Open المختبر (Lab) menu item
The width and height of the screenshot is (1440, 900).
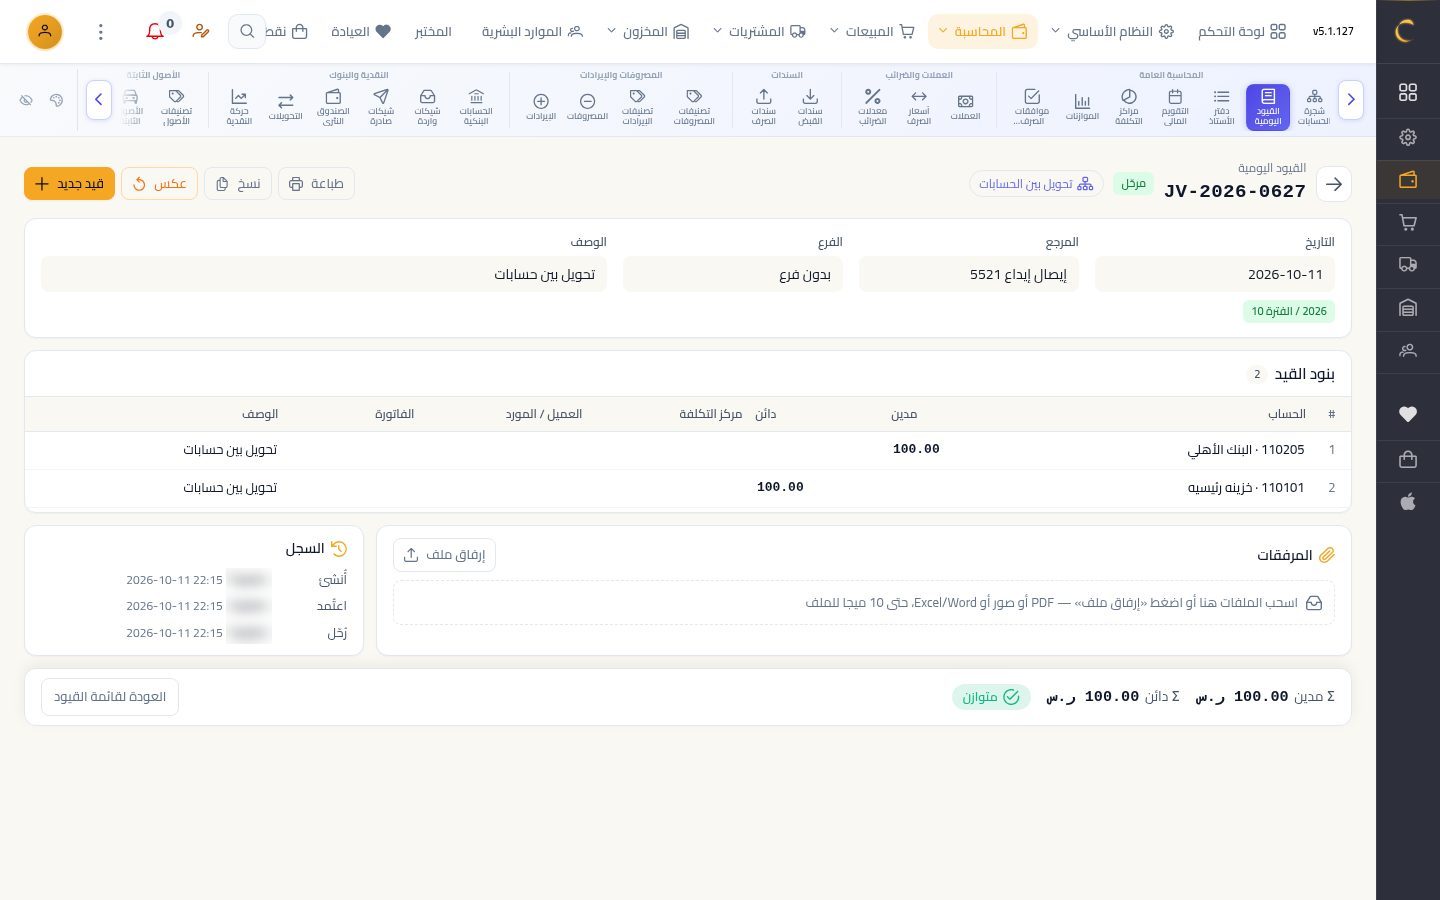(433, 32)
